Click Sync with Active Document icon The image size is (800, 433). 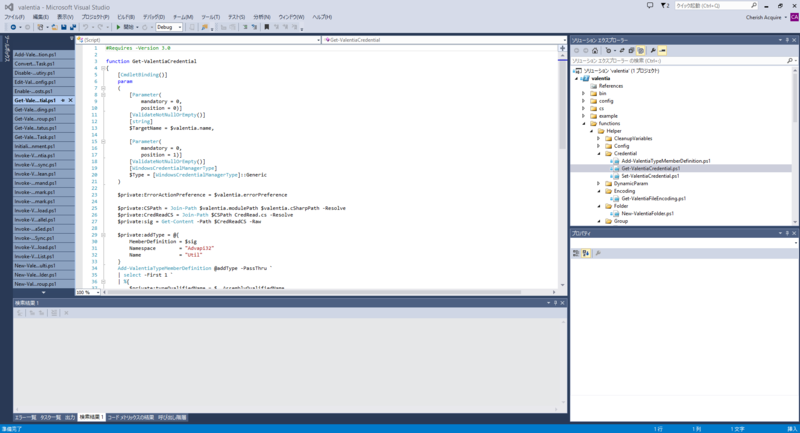click(622, 50)
